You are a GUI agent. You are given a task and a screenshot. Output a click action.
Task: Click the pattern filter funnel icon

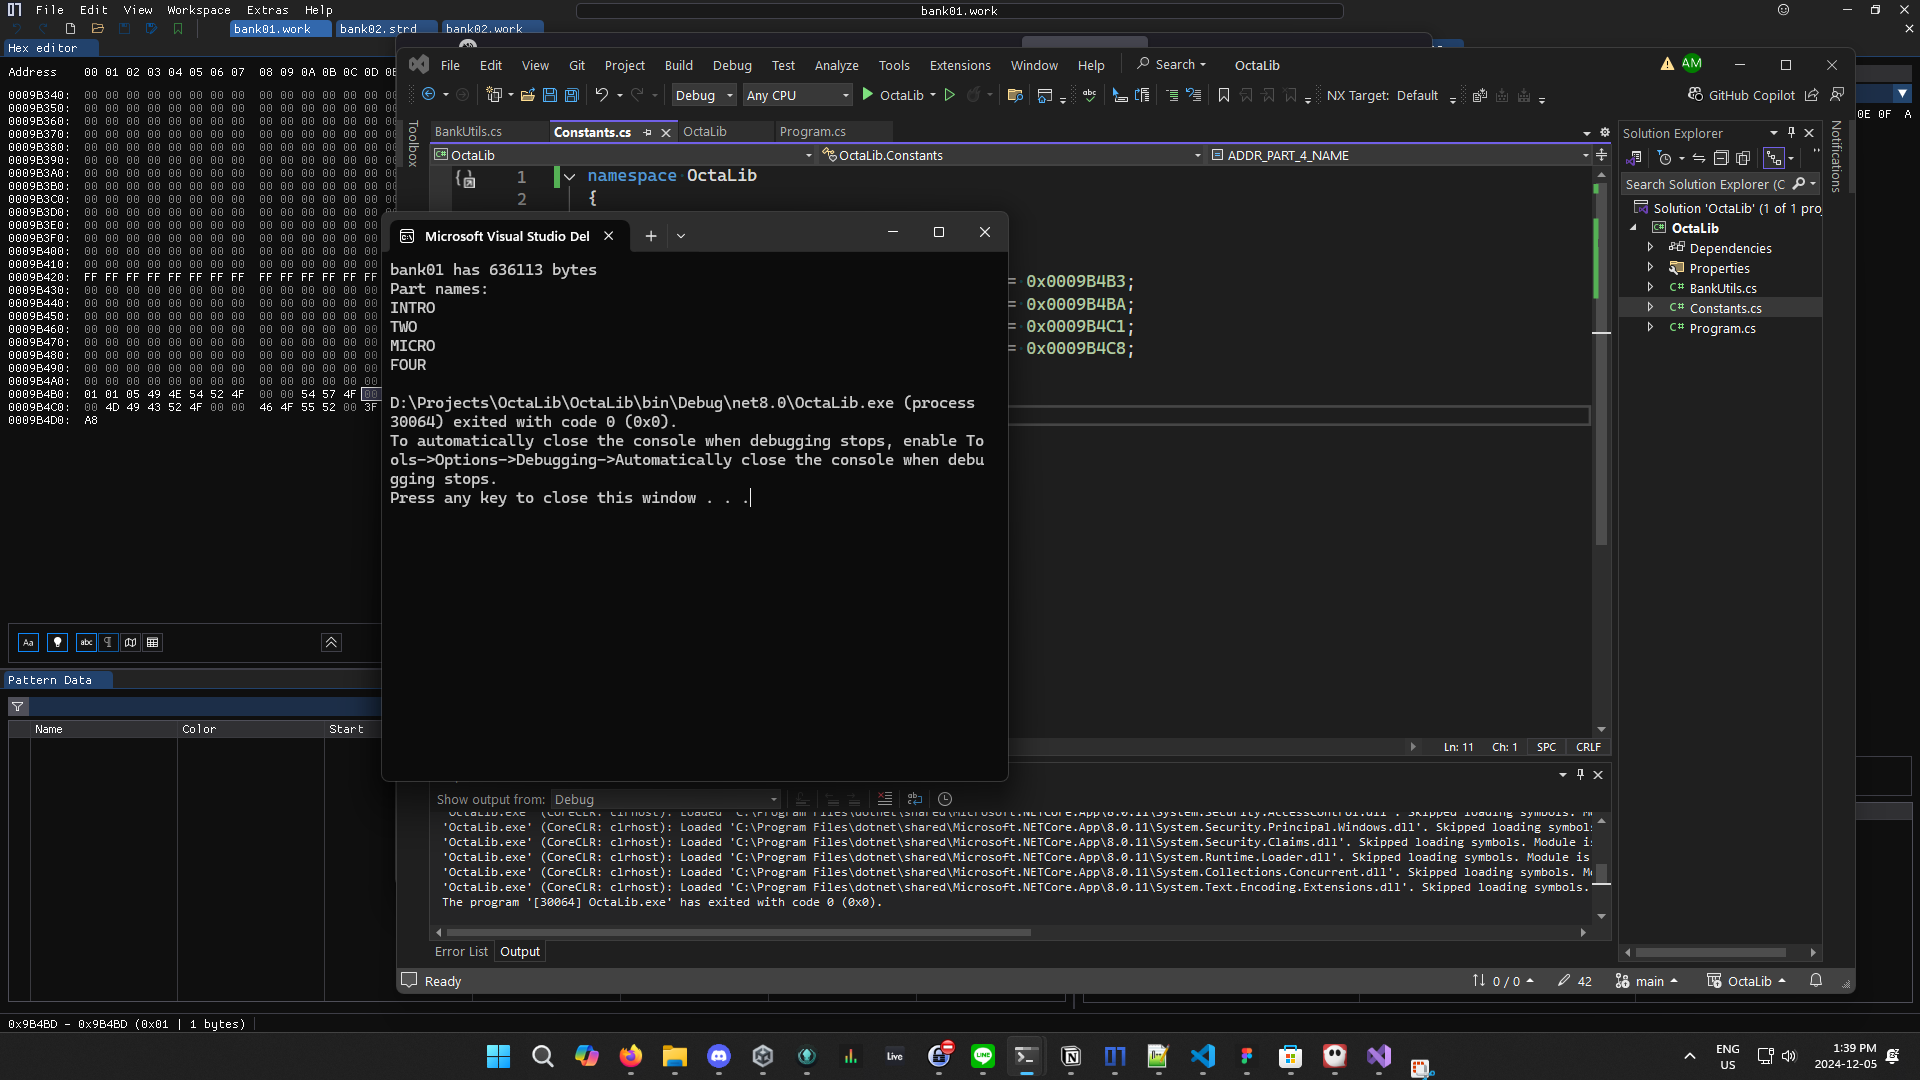pyautogui.click(x=18, y=707)
